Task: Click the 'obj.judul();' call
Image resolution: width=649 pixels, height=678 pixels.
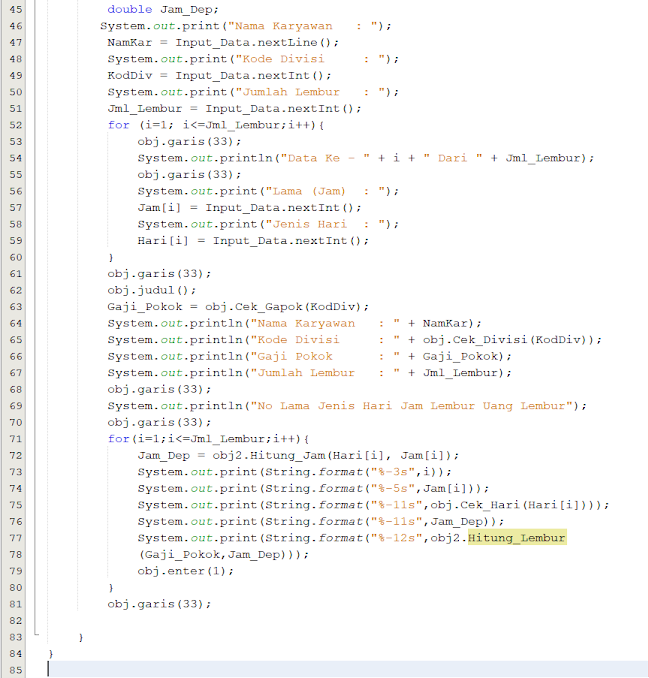Action: [x=152, y=290]
